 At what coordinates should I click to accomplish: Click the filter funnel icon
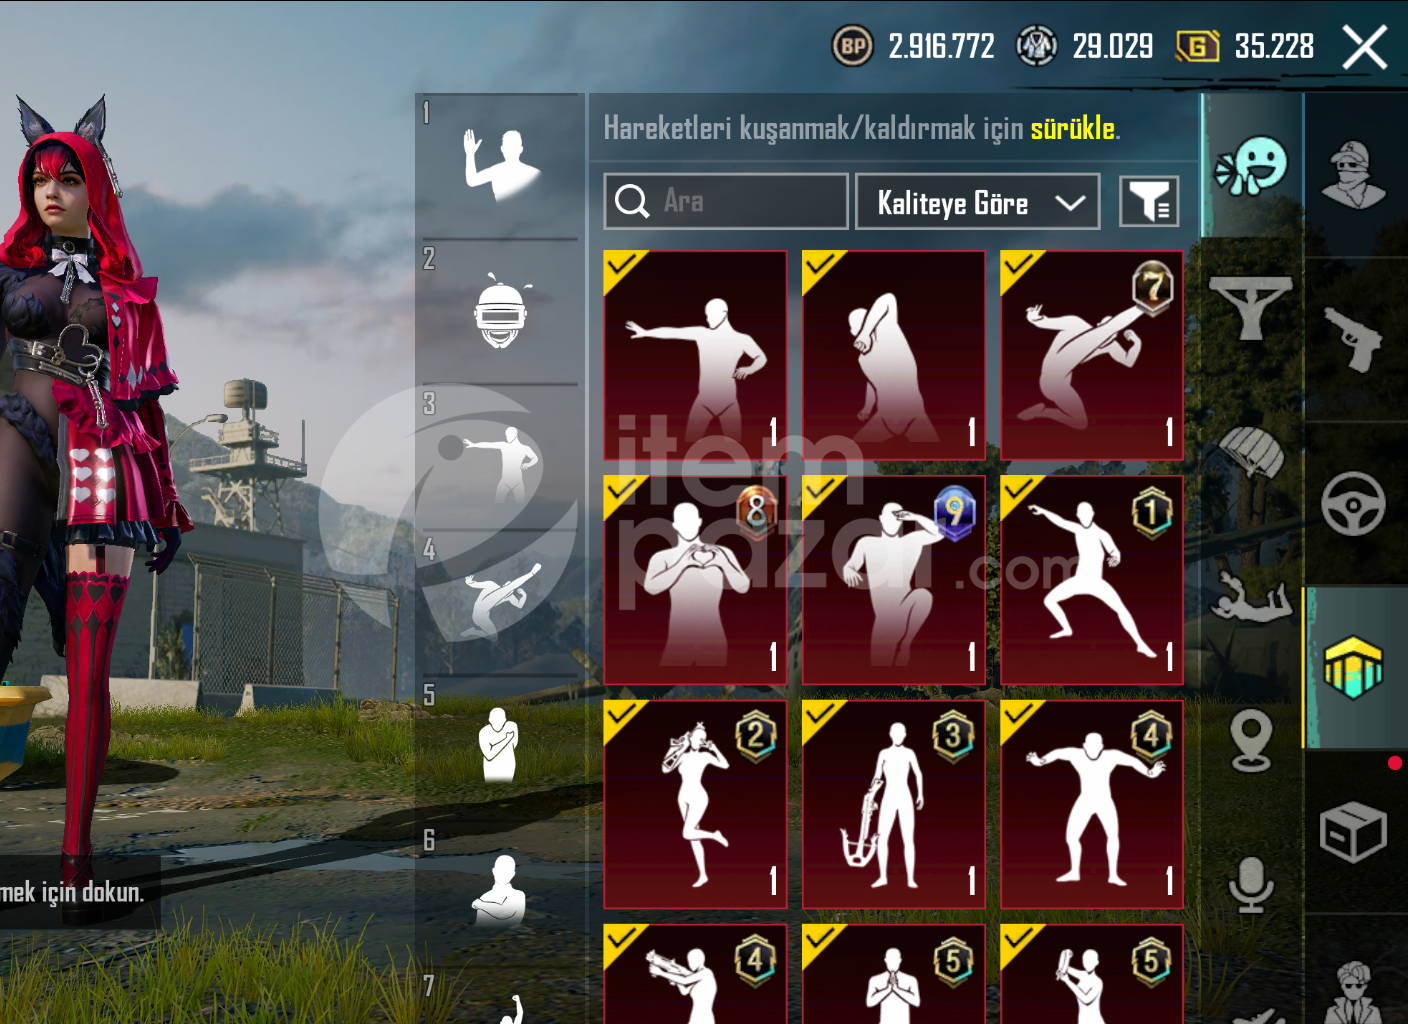point(1149,201)
